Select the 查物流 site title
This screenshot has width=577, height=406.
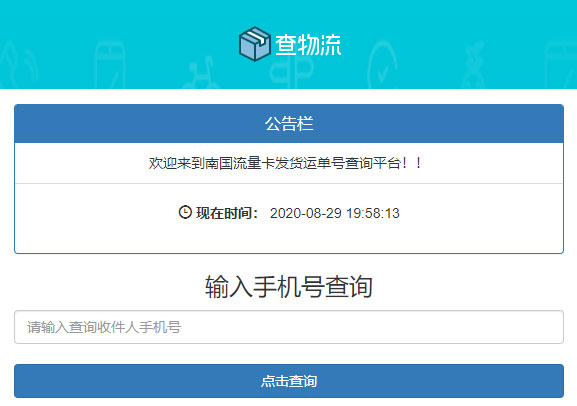[308, 45]
